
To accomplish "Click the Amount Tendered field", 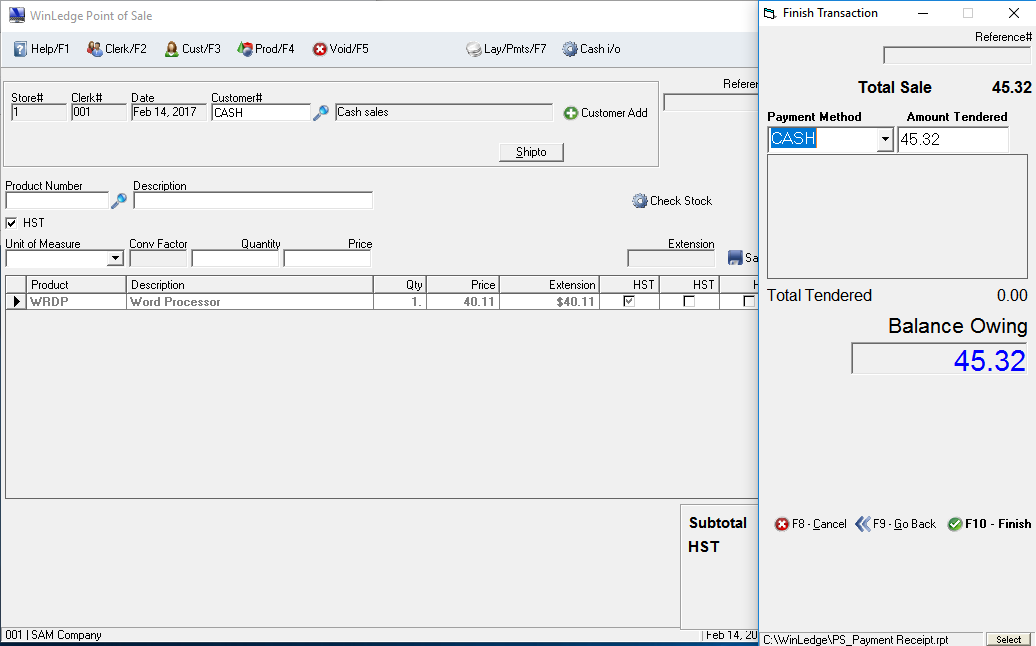I will point(952,140).
